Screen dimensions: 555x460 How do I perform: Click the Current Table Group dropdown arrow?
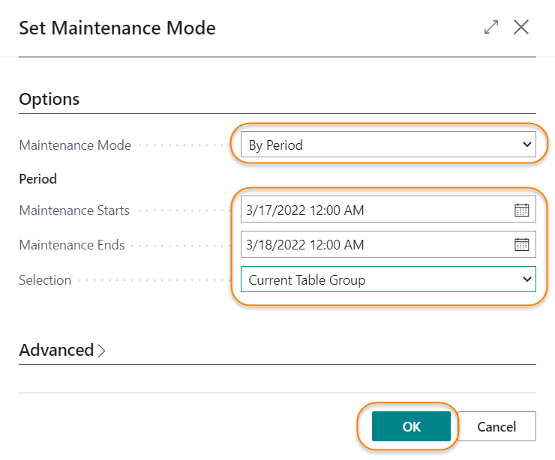527,279
